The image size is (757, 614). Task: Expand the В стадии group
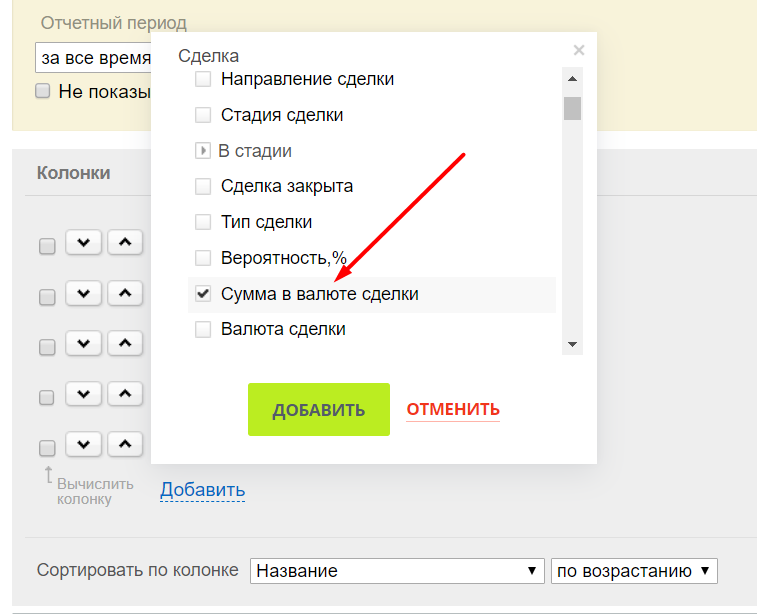[203, 151]
